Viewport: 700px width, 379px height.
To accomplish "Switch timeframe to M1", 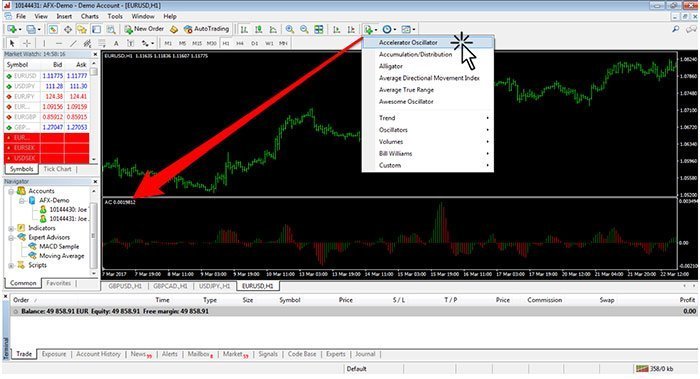I will [168, 43].
